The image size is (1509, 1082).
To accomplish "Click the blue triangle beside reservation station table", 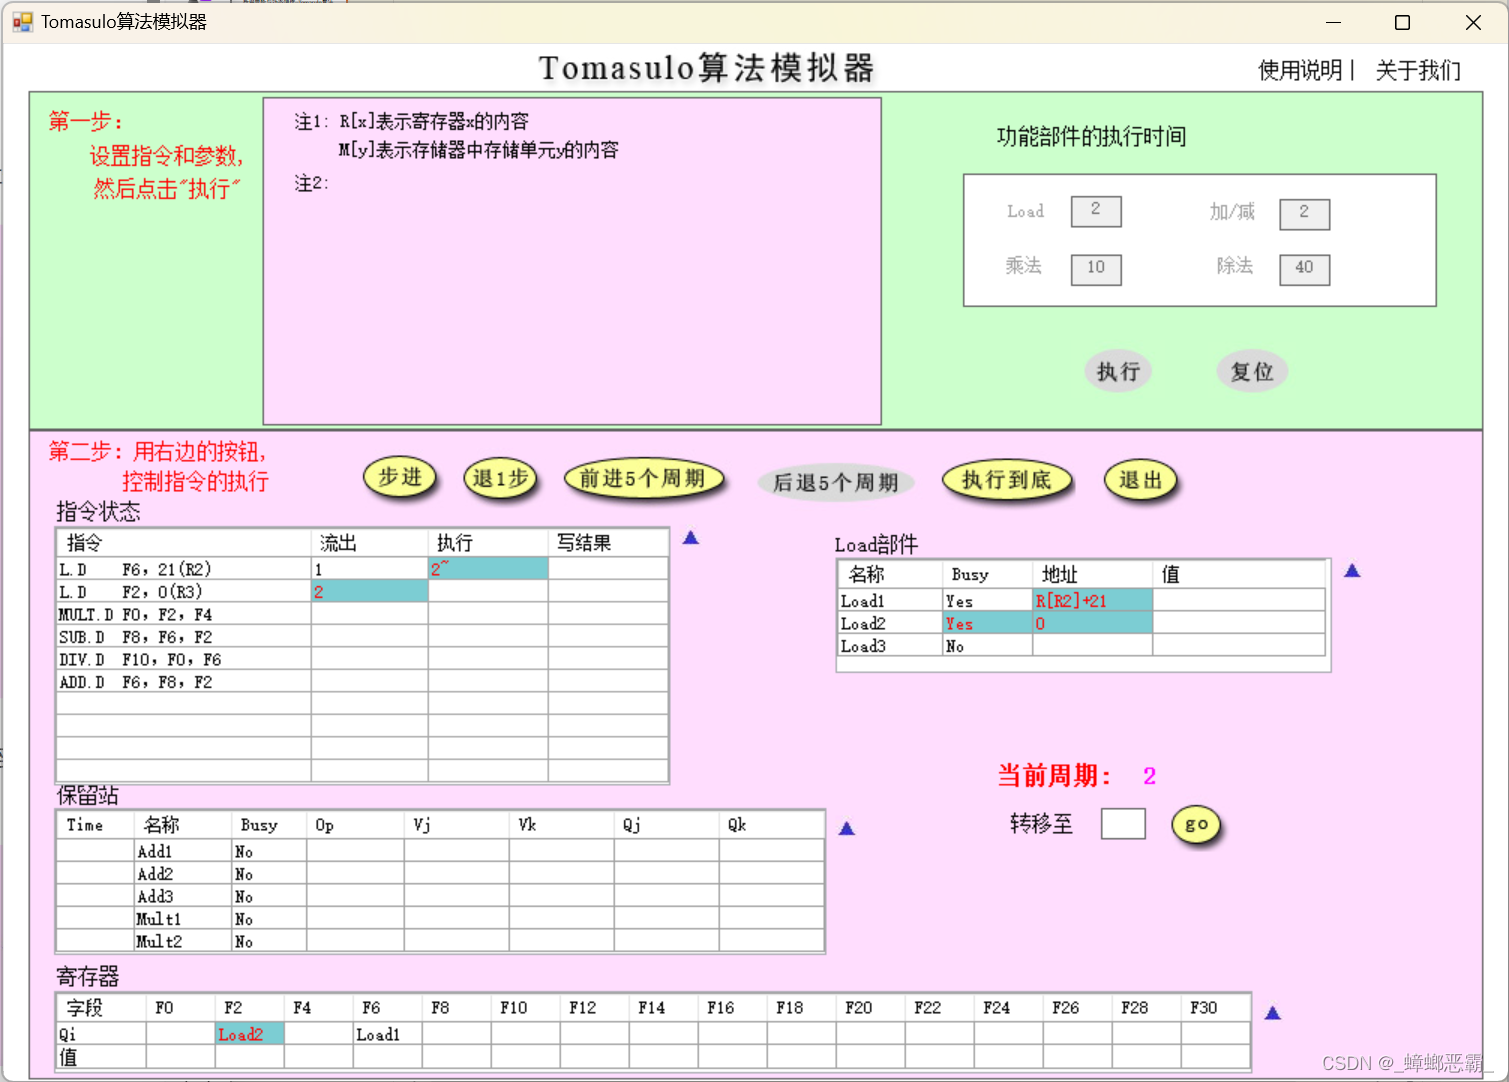I will tap(846, 829).
